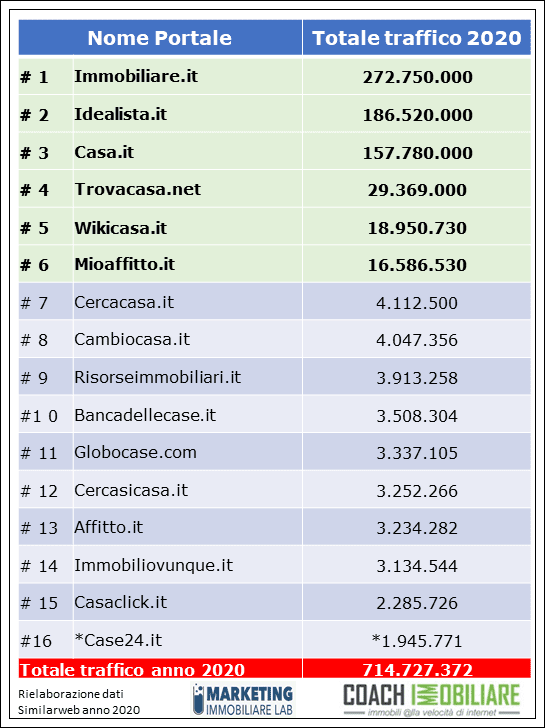Image resolution: width=545 pixels, height=728 pixels.
Task: Click the Marketing Immobiliare Lab logo
Action: click(x=243, y=699)
